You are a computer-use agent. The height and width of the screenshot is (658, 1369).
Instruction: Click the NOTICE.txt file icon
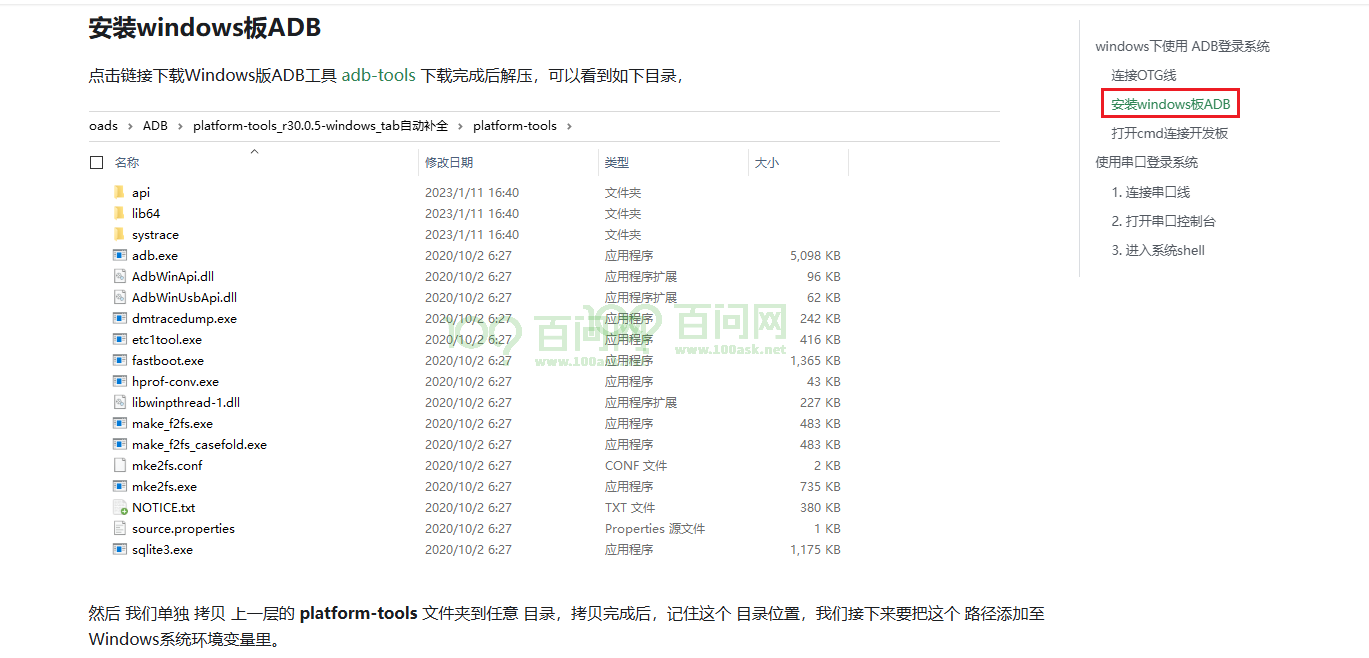tap(119, 508)
